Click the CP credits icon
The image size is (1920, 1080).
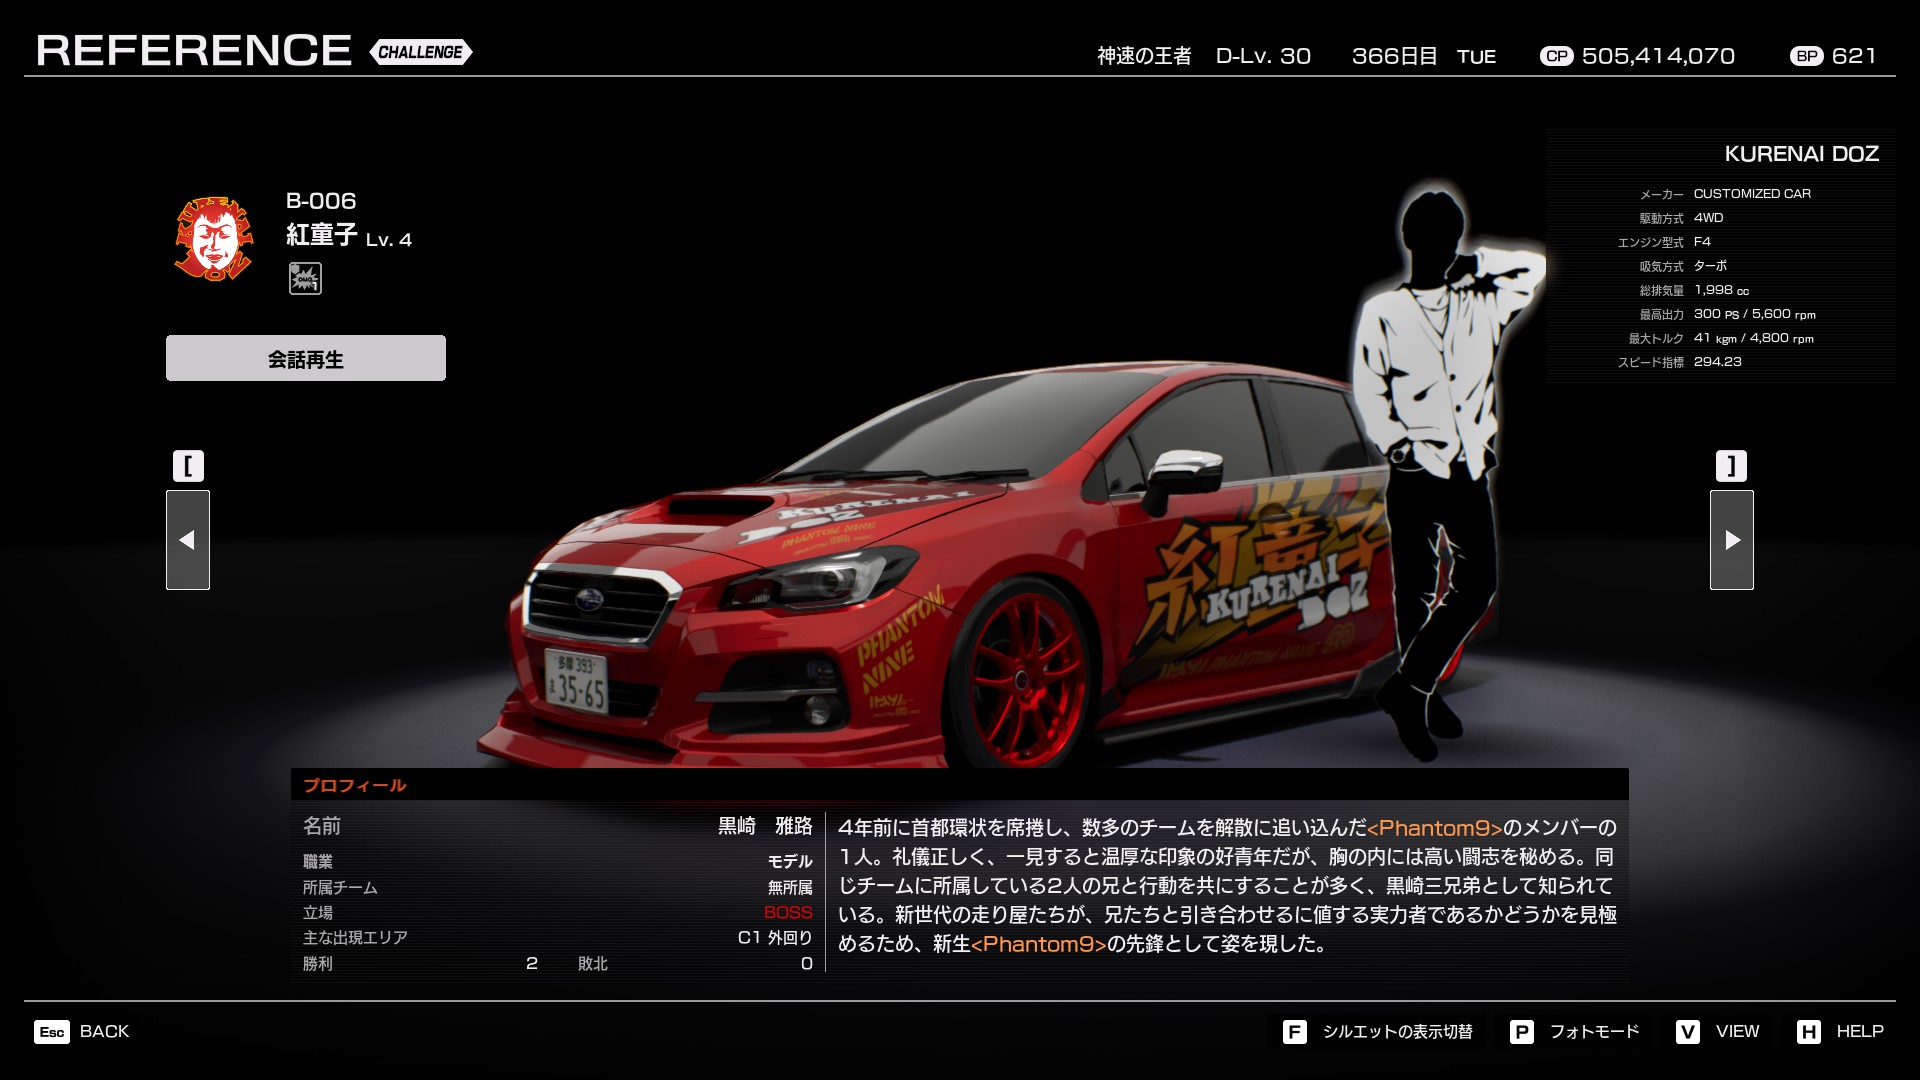pos(1556,57)
